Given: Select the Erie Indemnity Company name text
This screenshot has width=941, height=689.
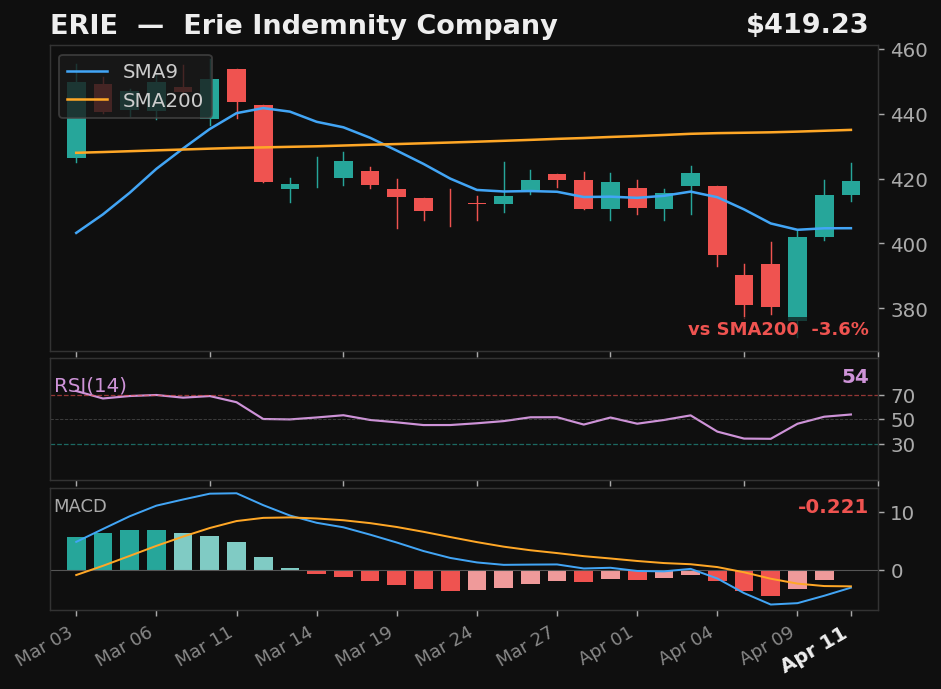Looking at the screenshot, I should (x=370, y=25).
